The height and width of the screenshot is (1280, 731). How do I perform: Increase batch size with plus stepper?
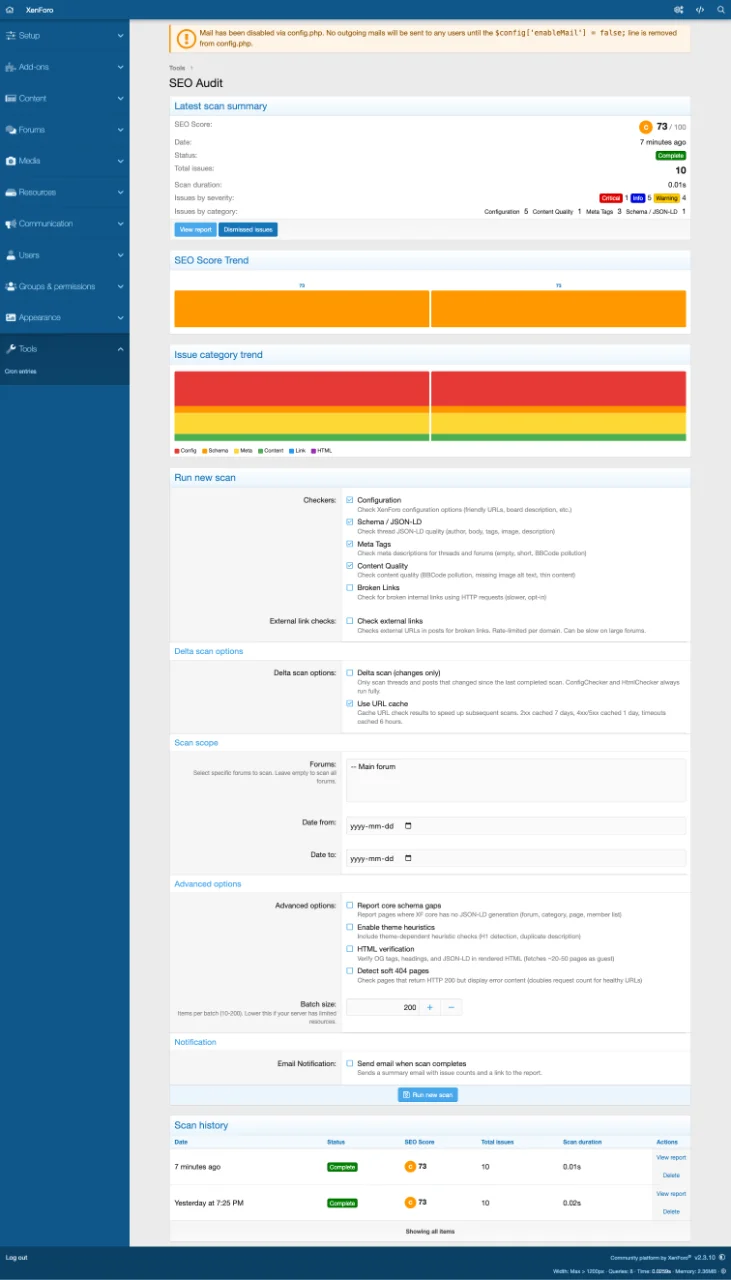click(x=430, y=1007)
